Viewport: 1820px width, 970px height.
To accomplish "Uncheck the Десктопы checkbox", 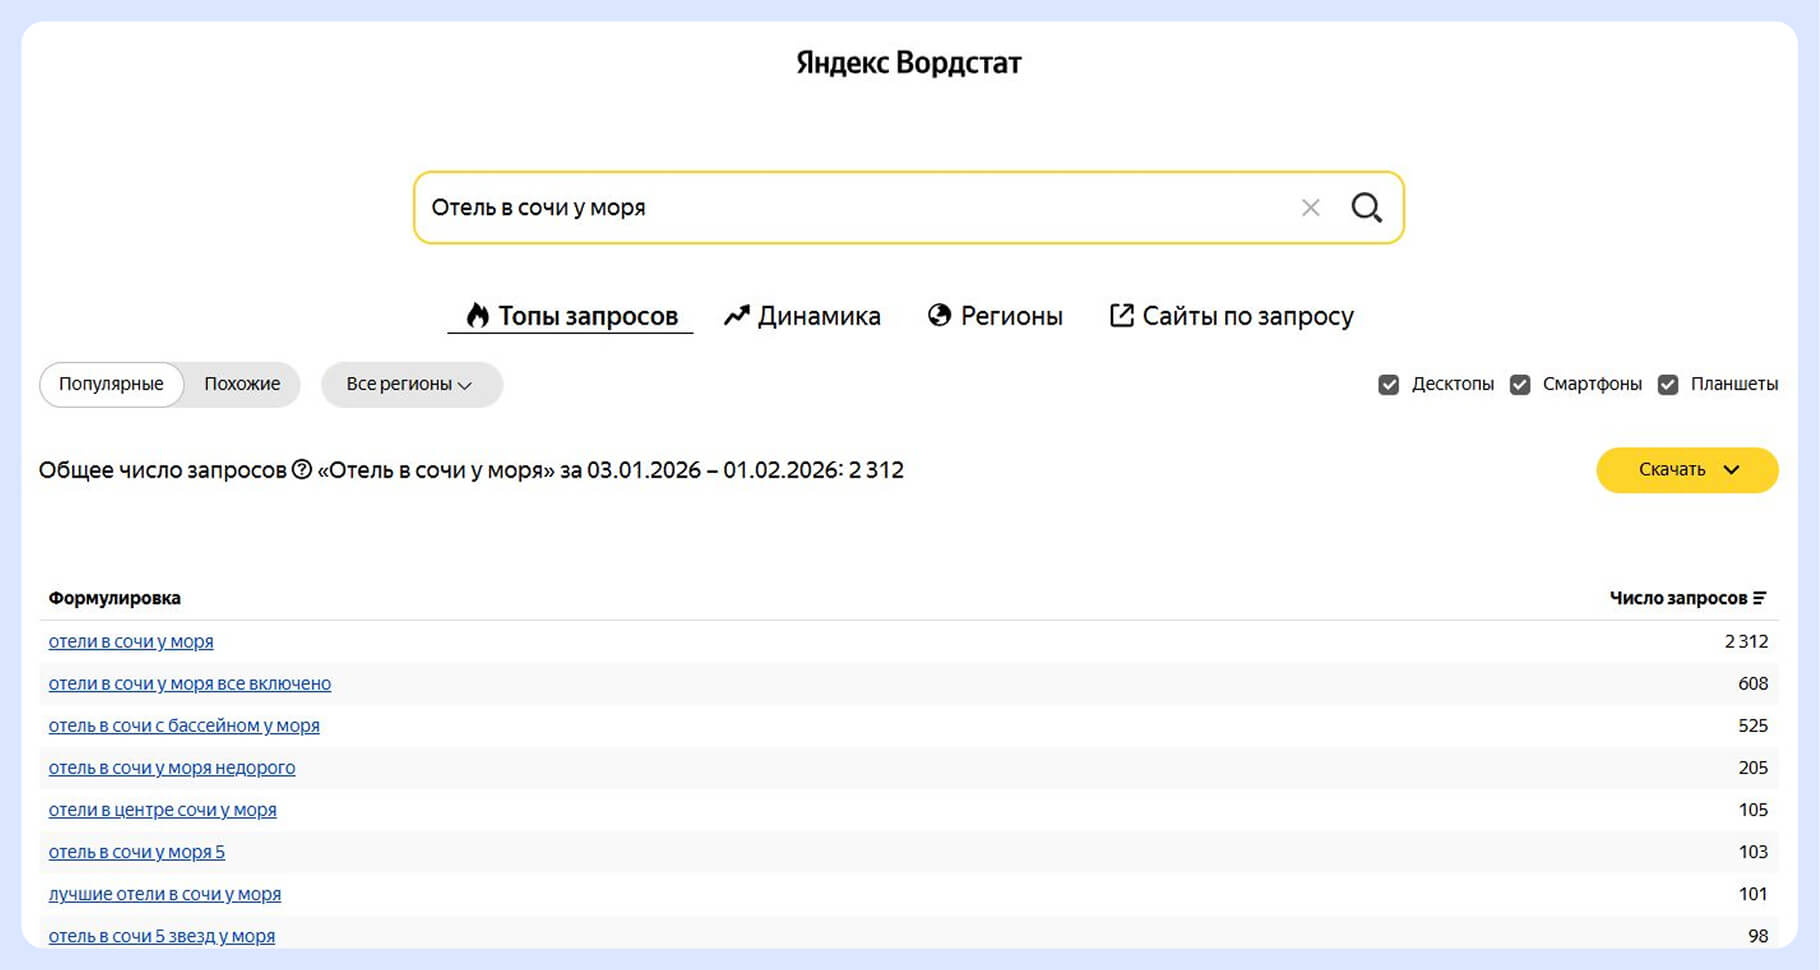I will [x=1388, y=385].
